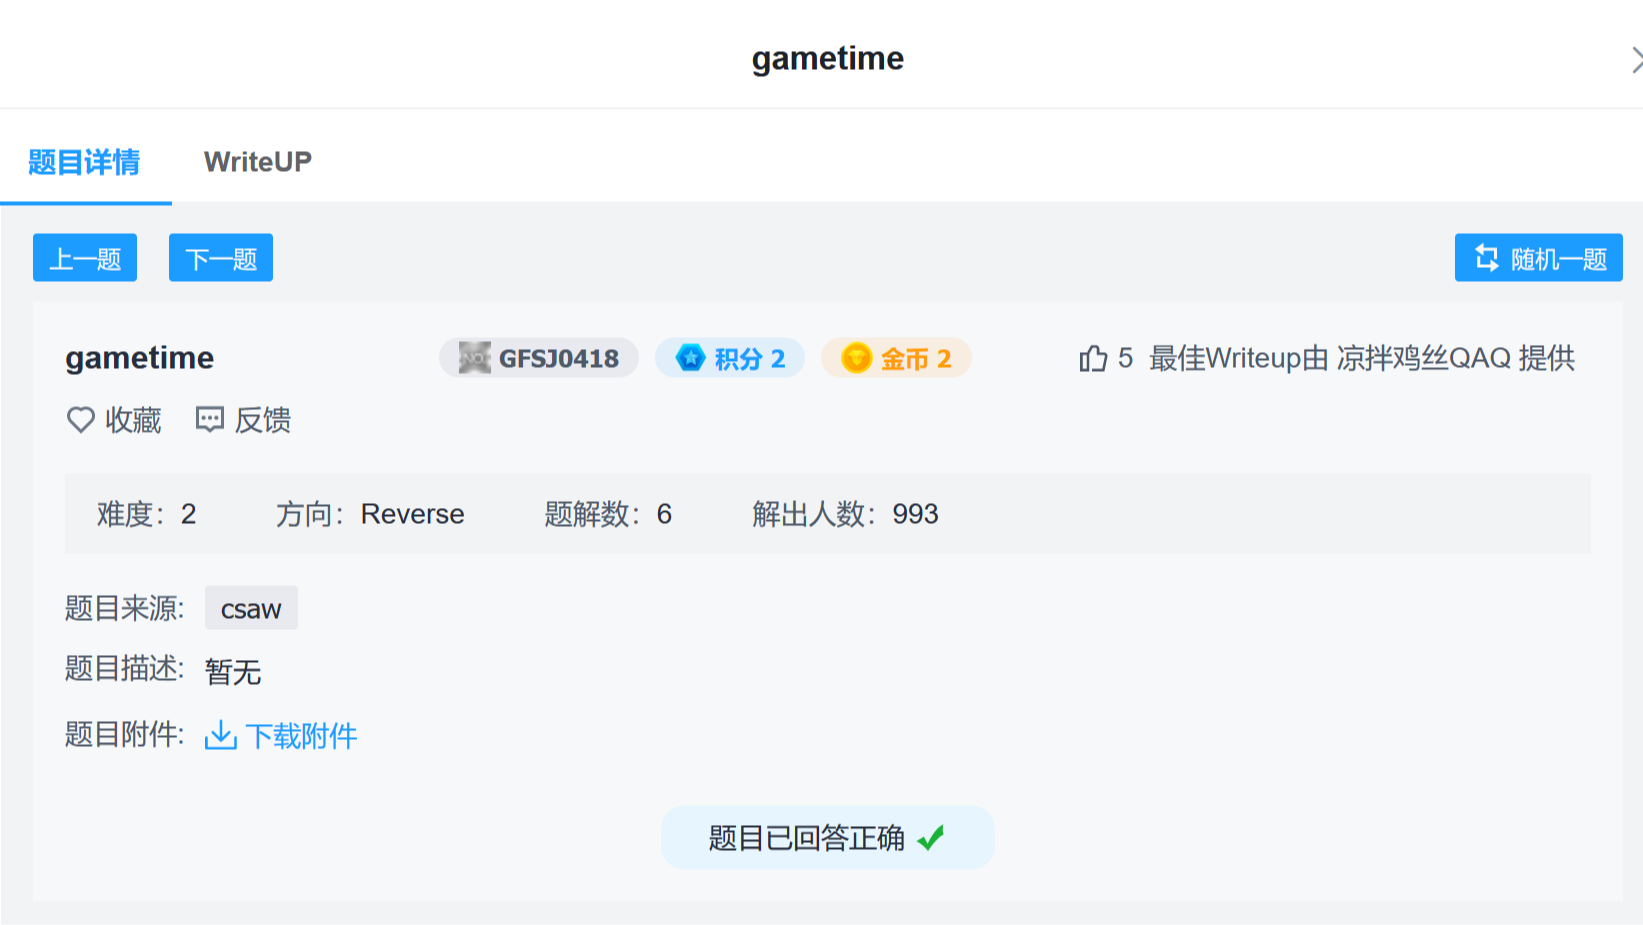Screen dimensions: 1643x925
Task: Download attachment via 下载附件 link
Action: (x=302, y=735)
